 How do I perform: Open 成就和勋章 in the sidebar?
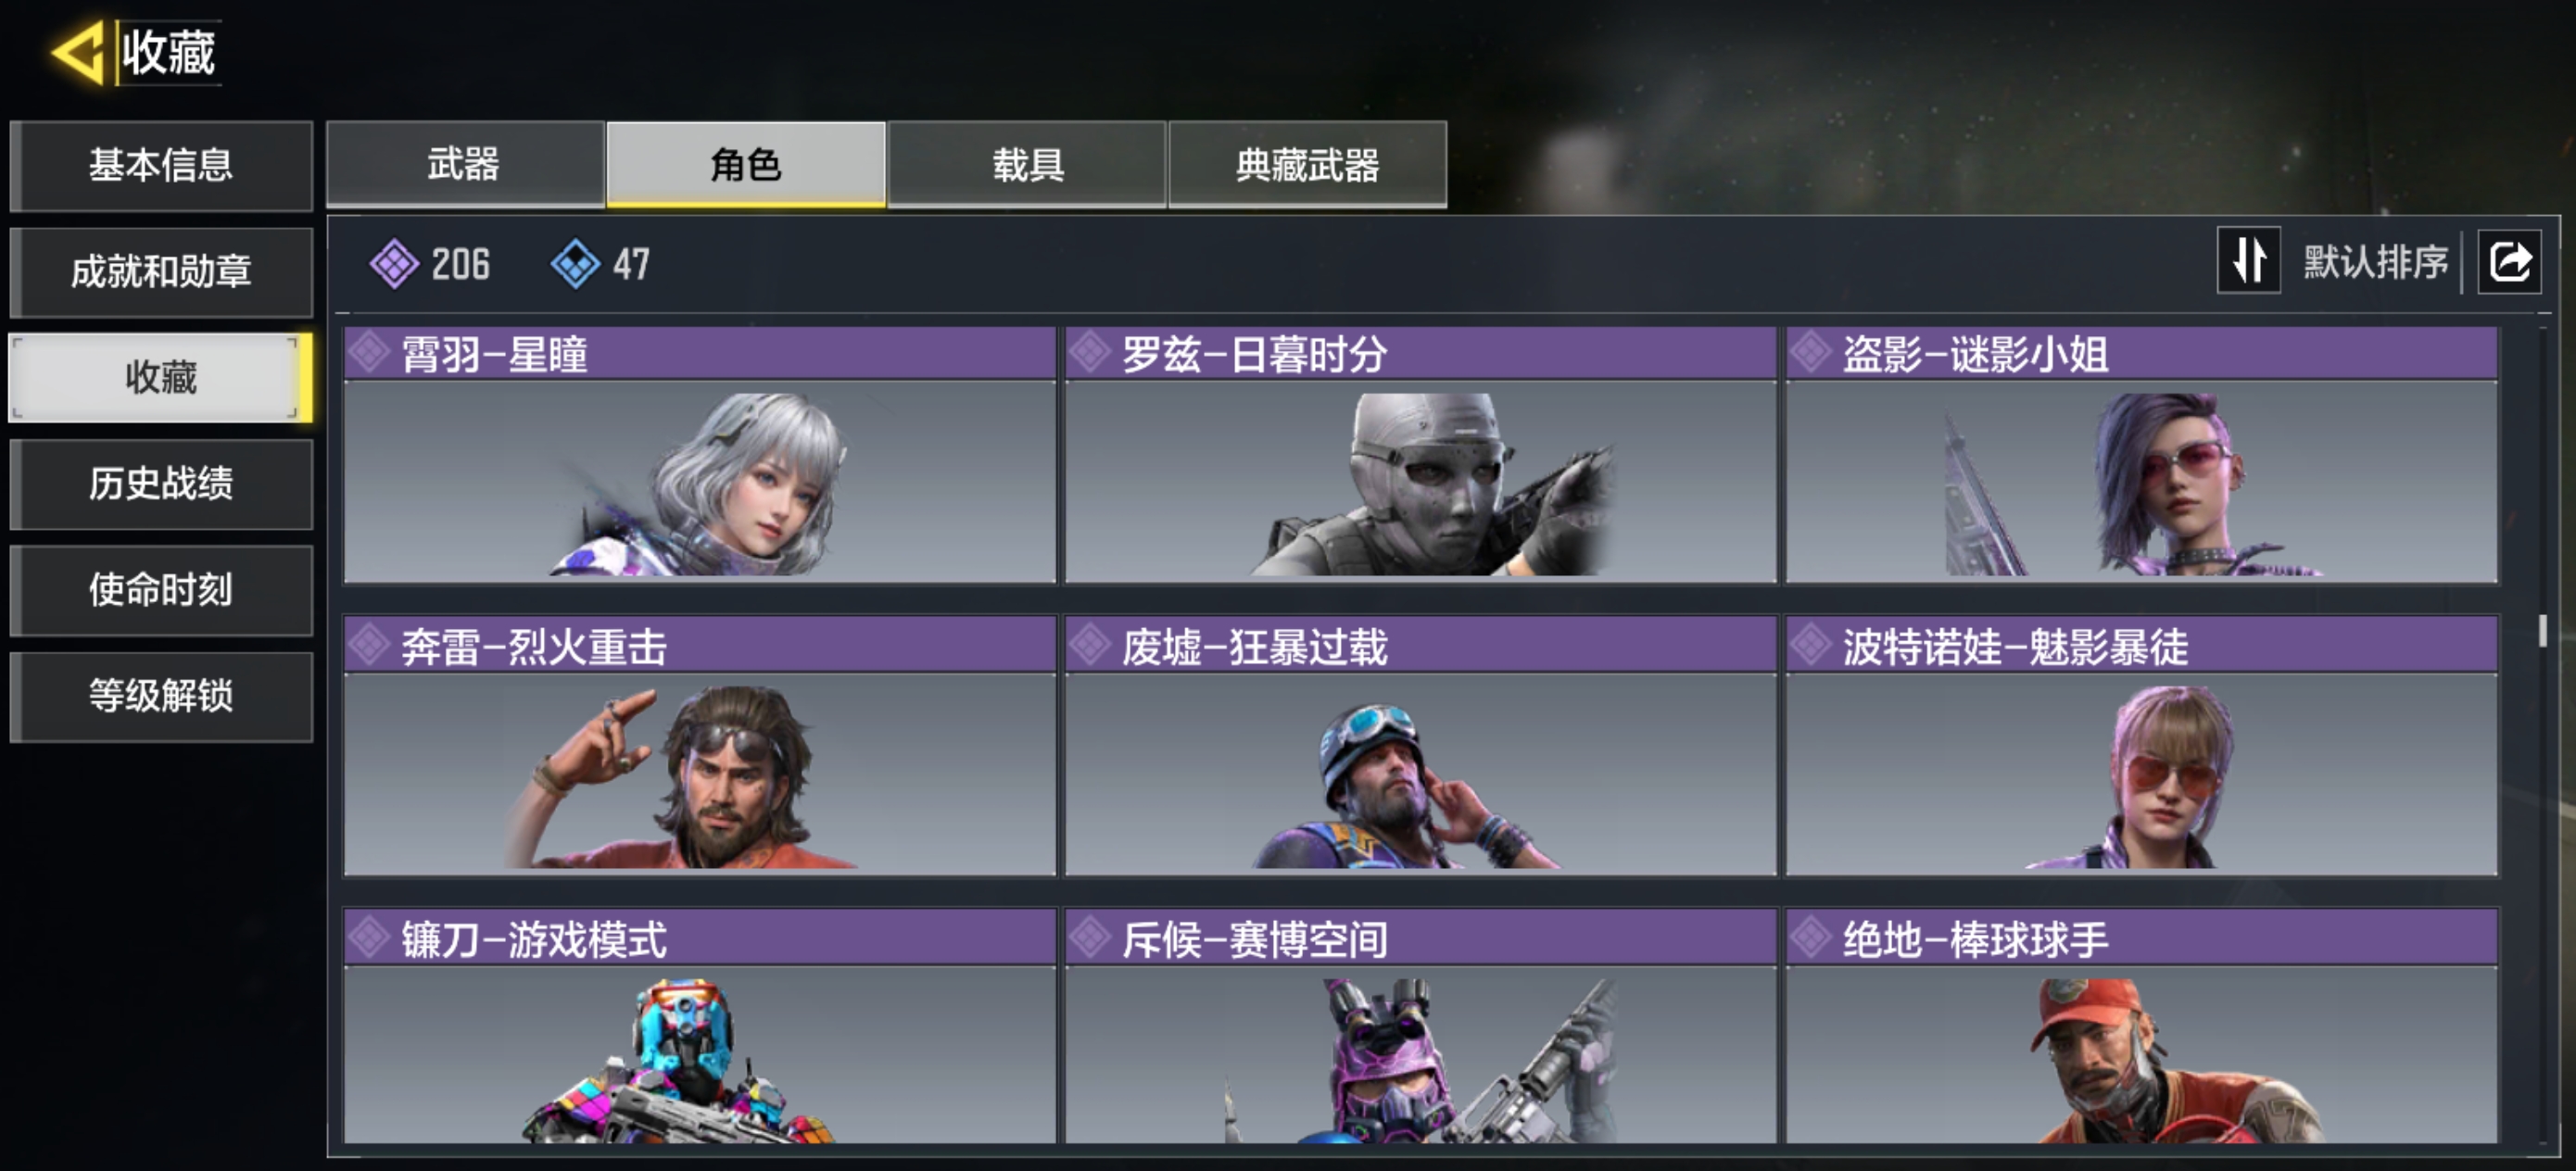coord(161,271)
